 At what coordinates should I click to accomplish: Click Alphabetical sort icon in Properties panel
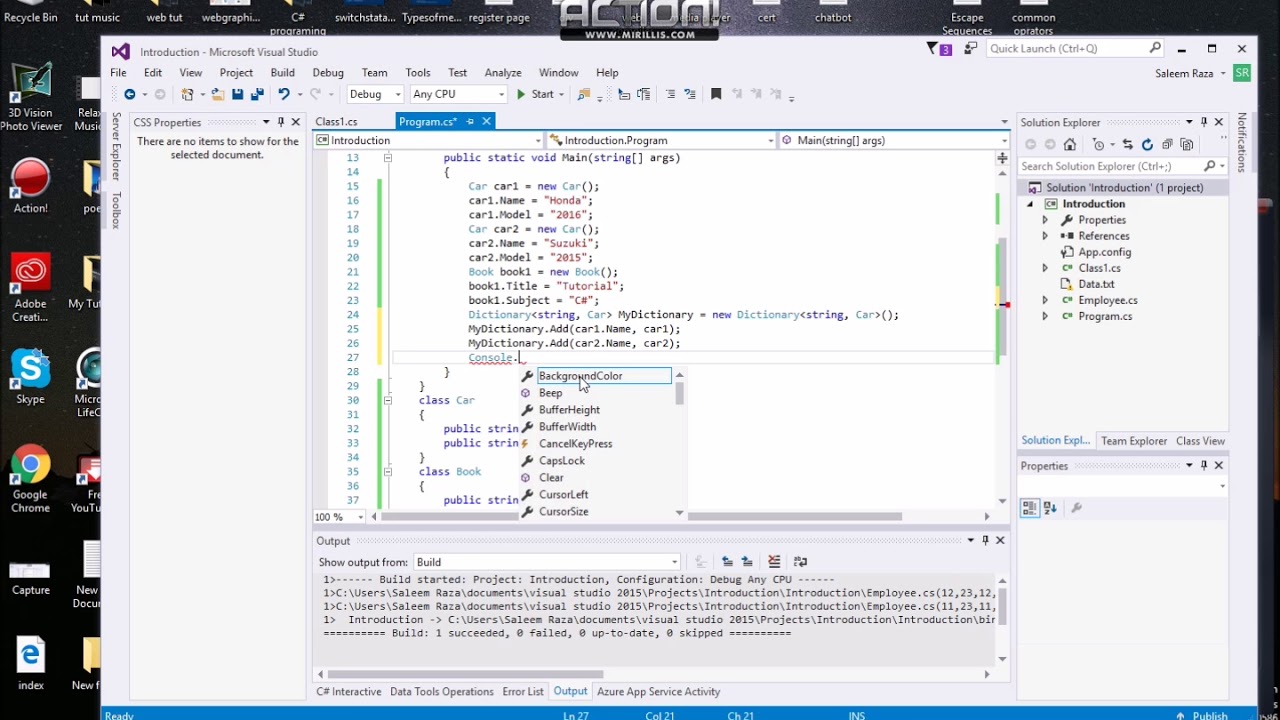(1050, 508)
